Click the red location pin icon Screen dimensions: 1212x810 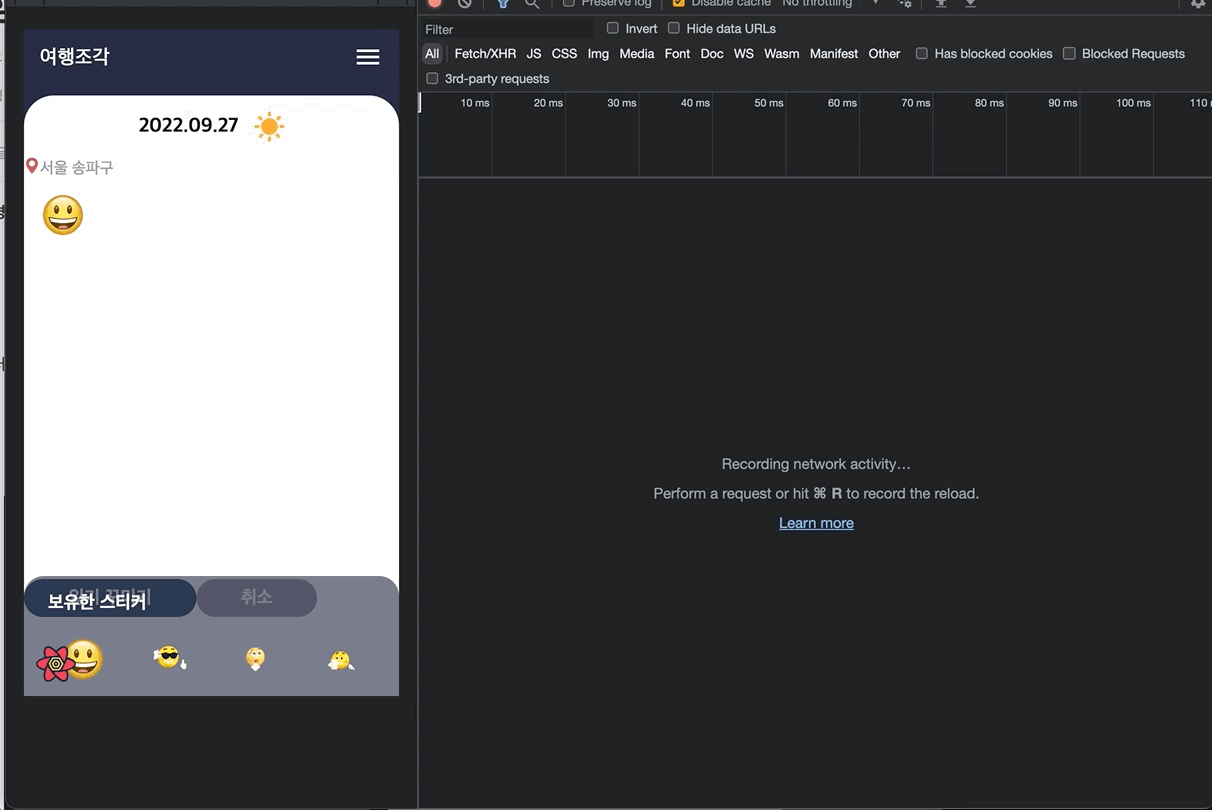click(32, 166)
